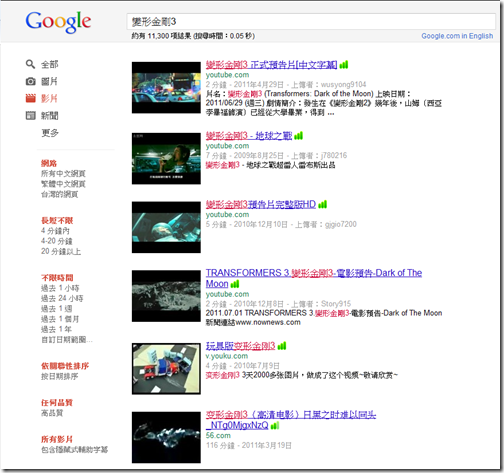Screen dimensions: 504x473
Task: Open result 變形金剛3 正式預告片[中文字幕]
Action: 271,64
